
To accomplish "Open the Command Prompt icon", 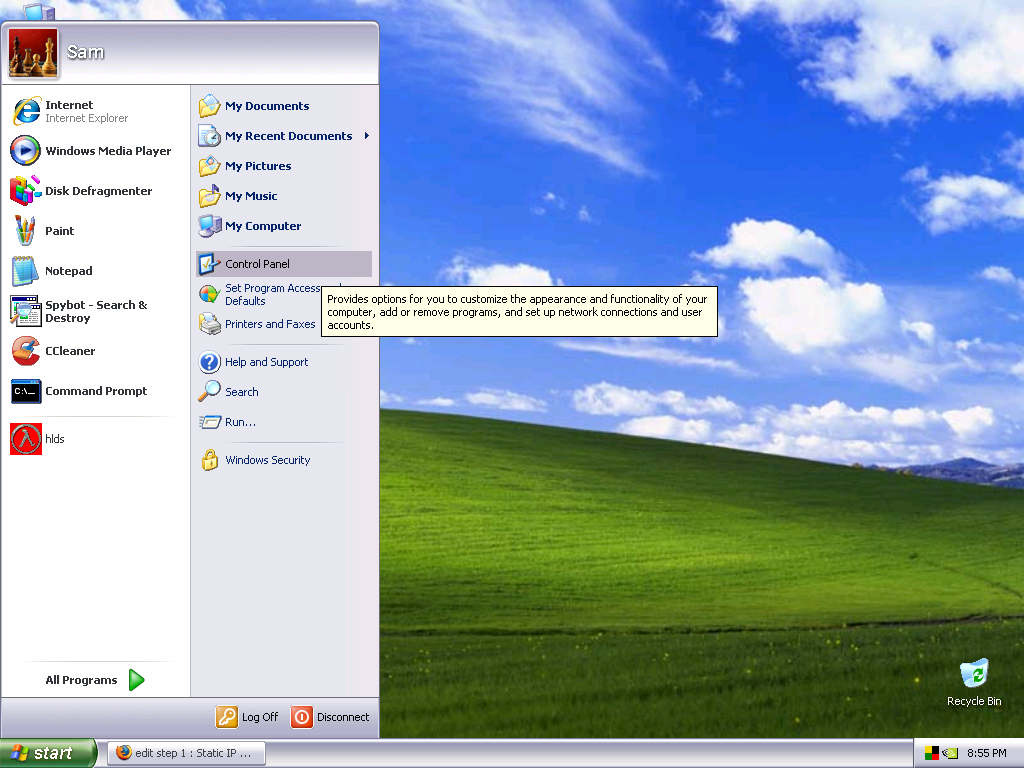I will pyautogui.click(x=25, y=391).
